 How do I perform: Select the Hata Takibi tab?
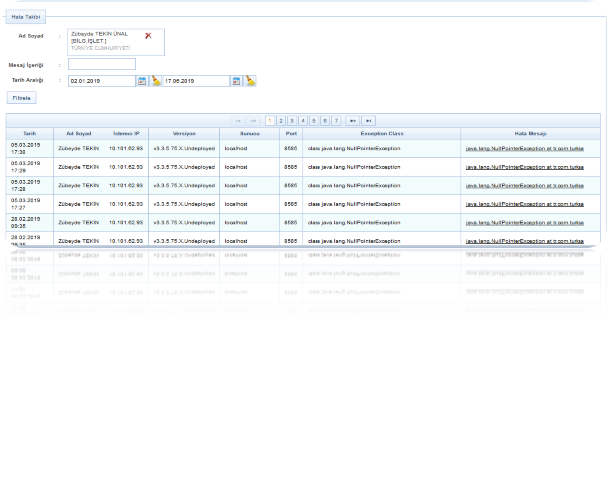26,17
